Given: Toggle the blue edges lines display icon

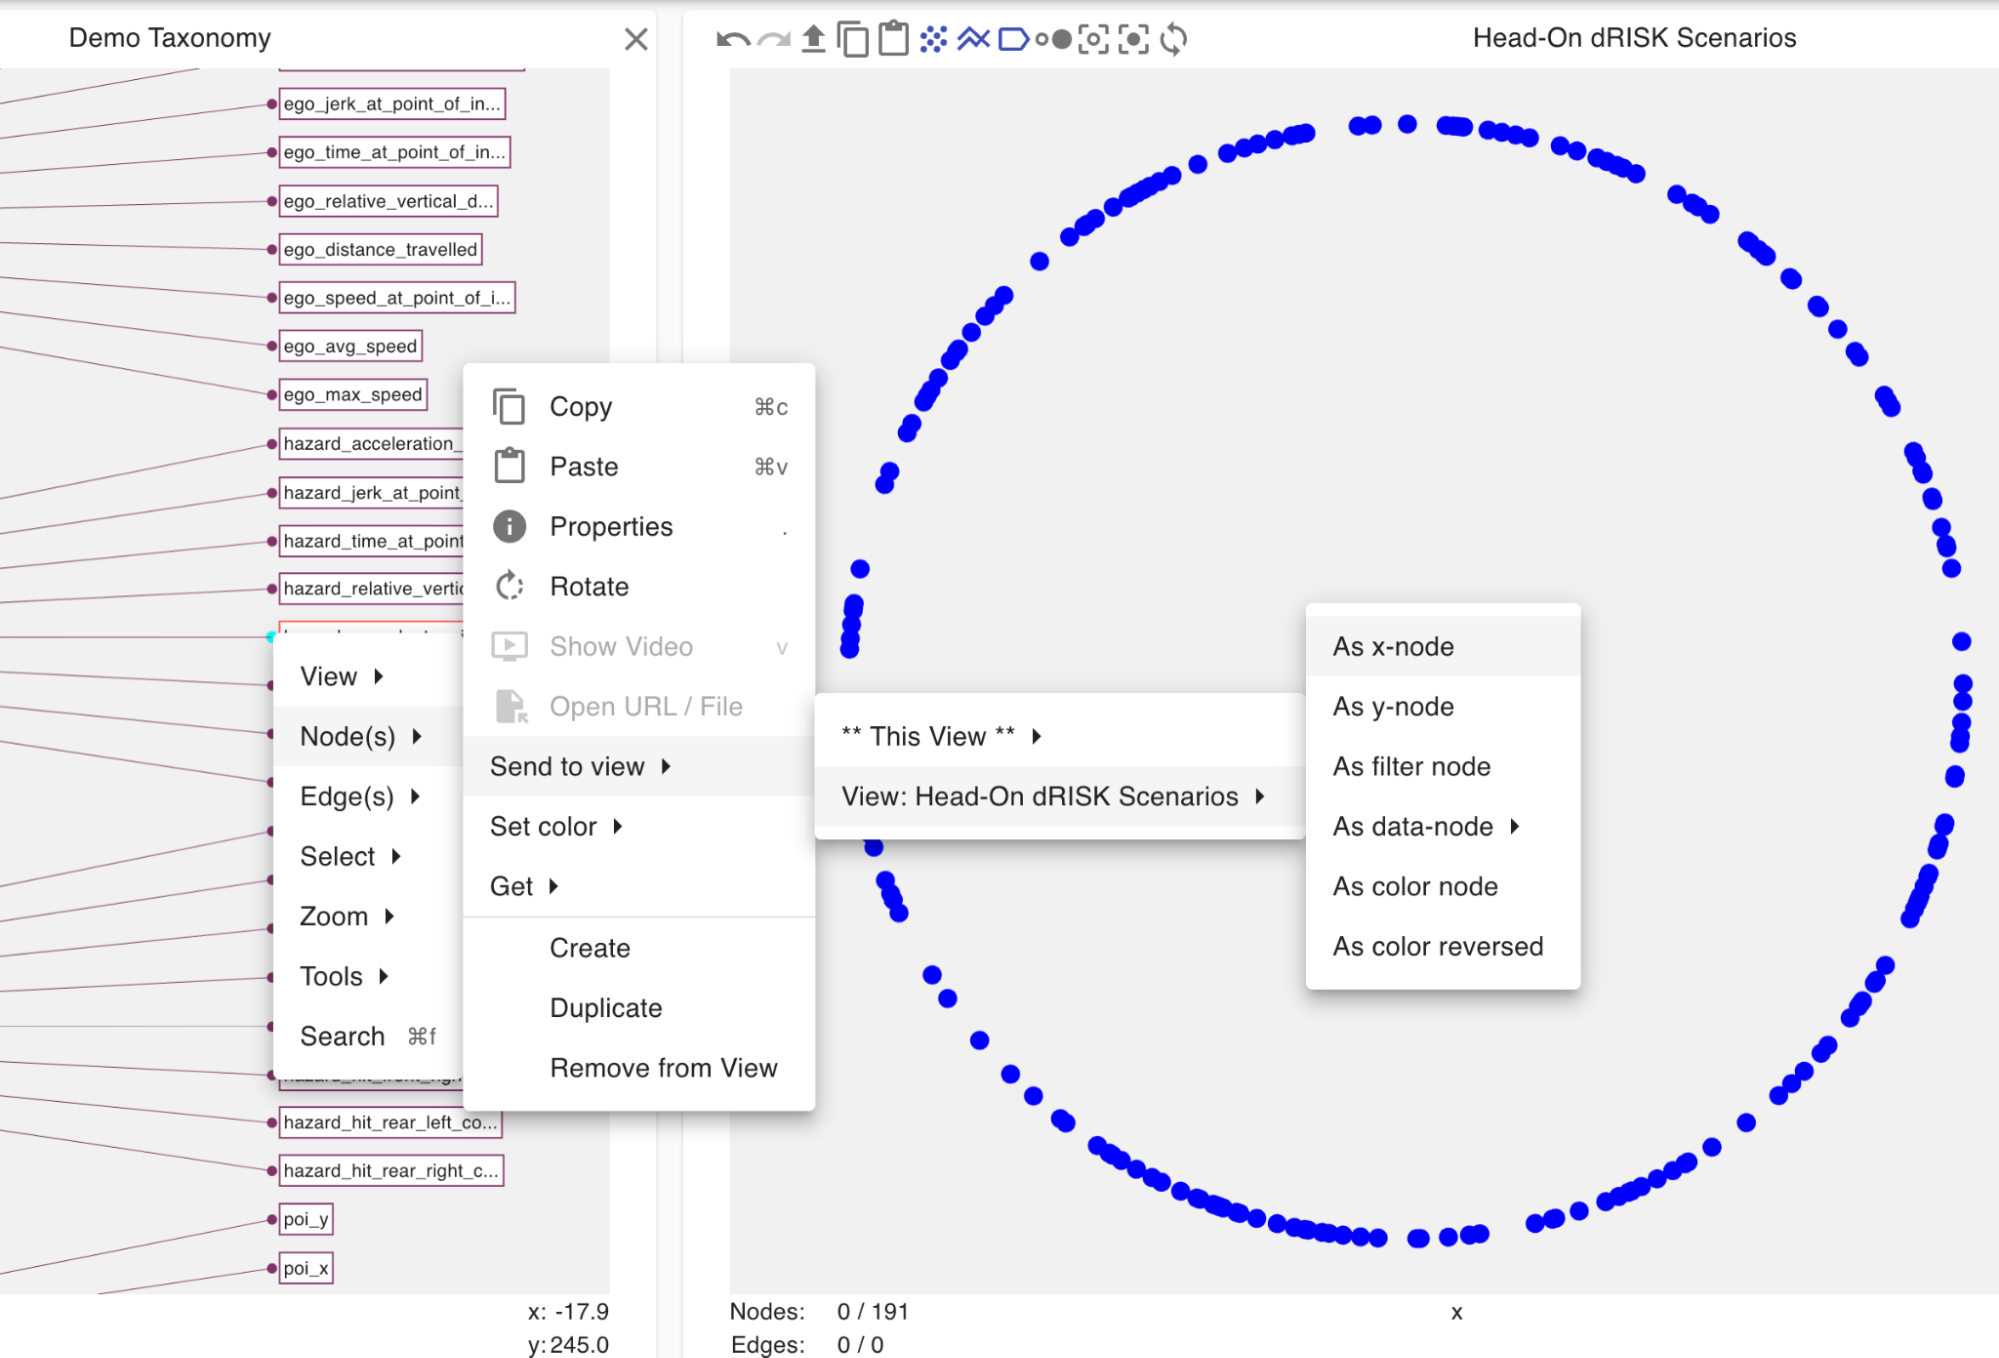Looking at the screenshot, I should pos(972,39).
